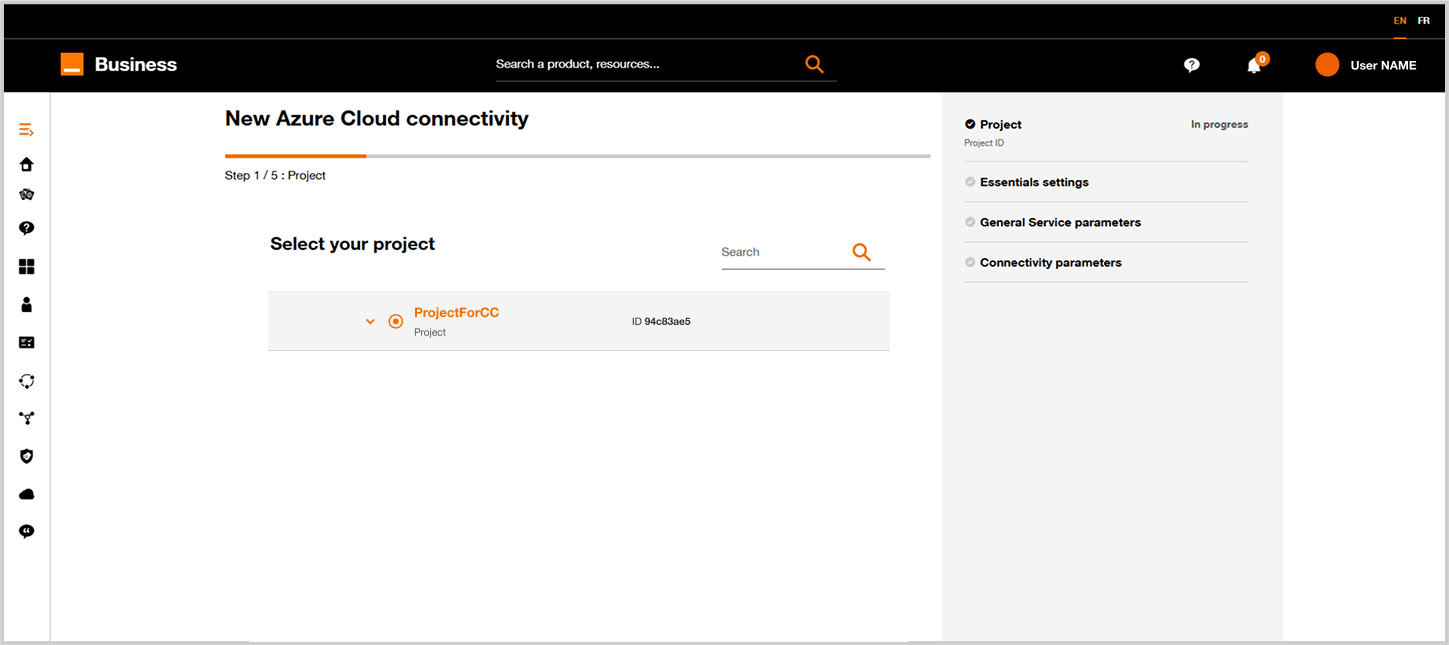Switch language to EN
The width and height of the screenshot is (1449, 645).
[1400, 21]
